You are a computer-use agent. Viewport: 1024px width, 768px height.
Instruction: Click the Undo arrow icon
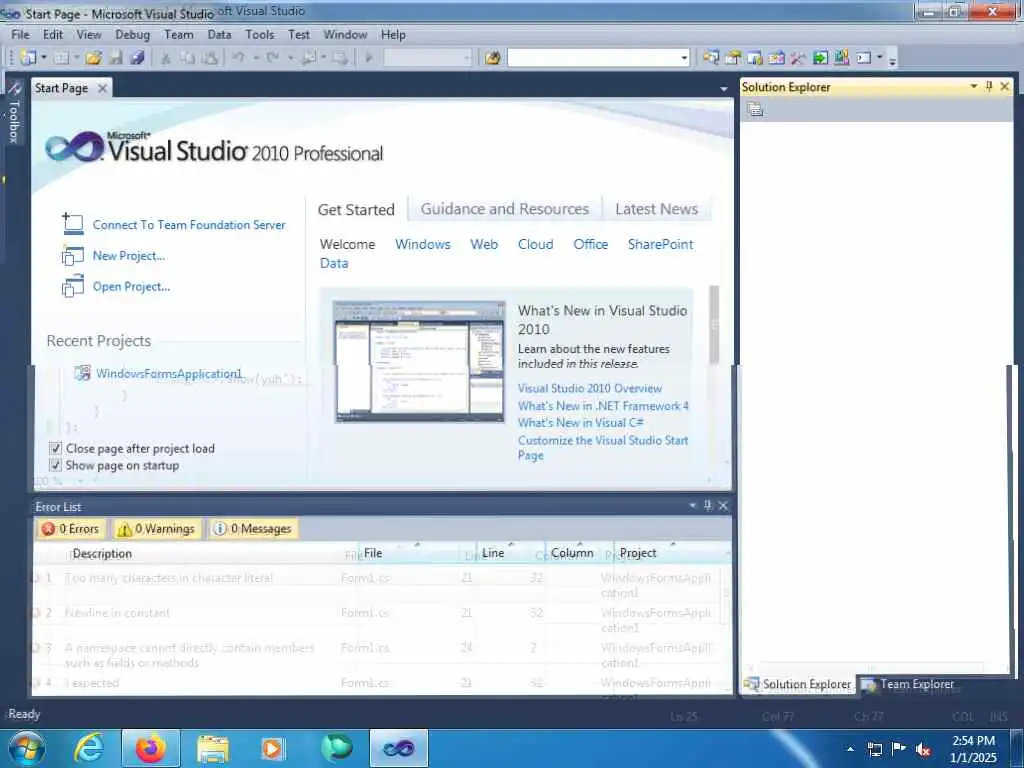(x=239, y=57)
